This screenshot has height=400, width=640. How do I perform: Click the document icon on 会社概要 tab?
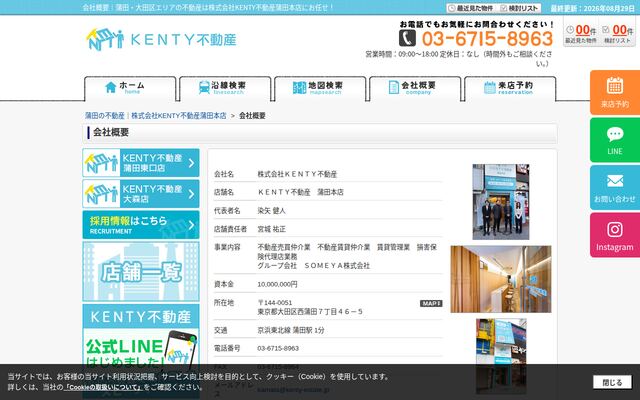[x=394, y=87]
